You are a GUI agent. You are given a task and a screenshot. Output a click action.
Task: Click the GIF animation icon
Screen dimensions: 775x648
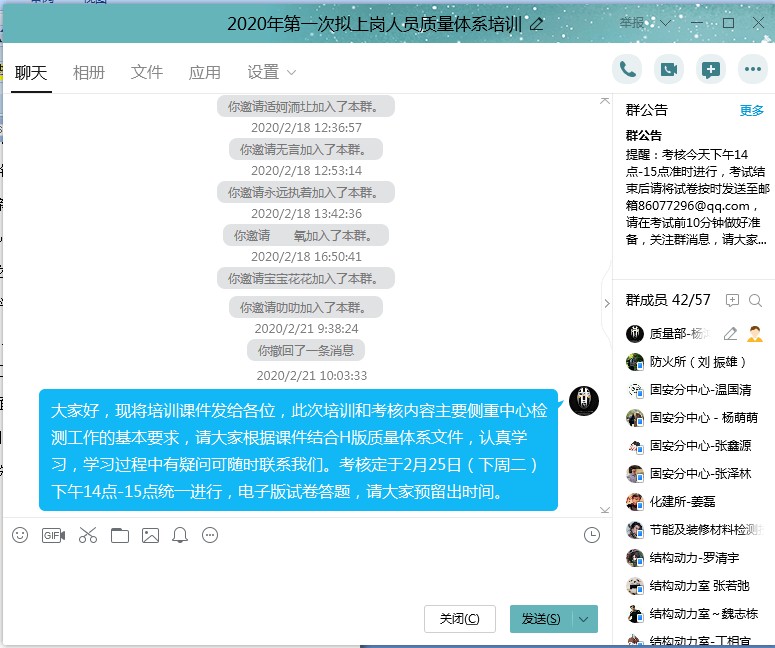pyautogui.click(x=53, y=535)
